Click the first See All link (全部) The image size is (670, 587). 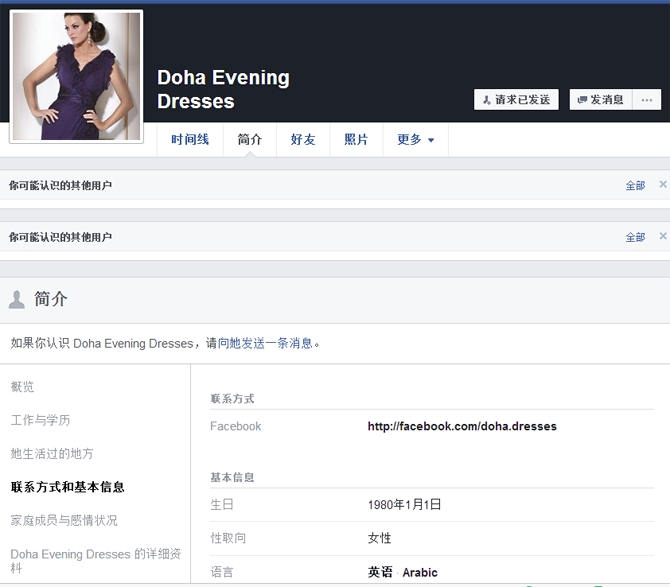(x=635, y=186)
